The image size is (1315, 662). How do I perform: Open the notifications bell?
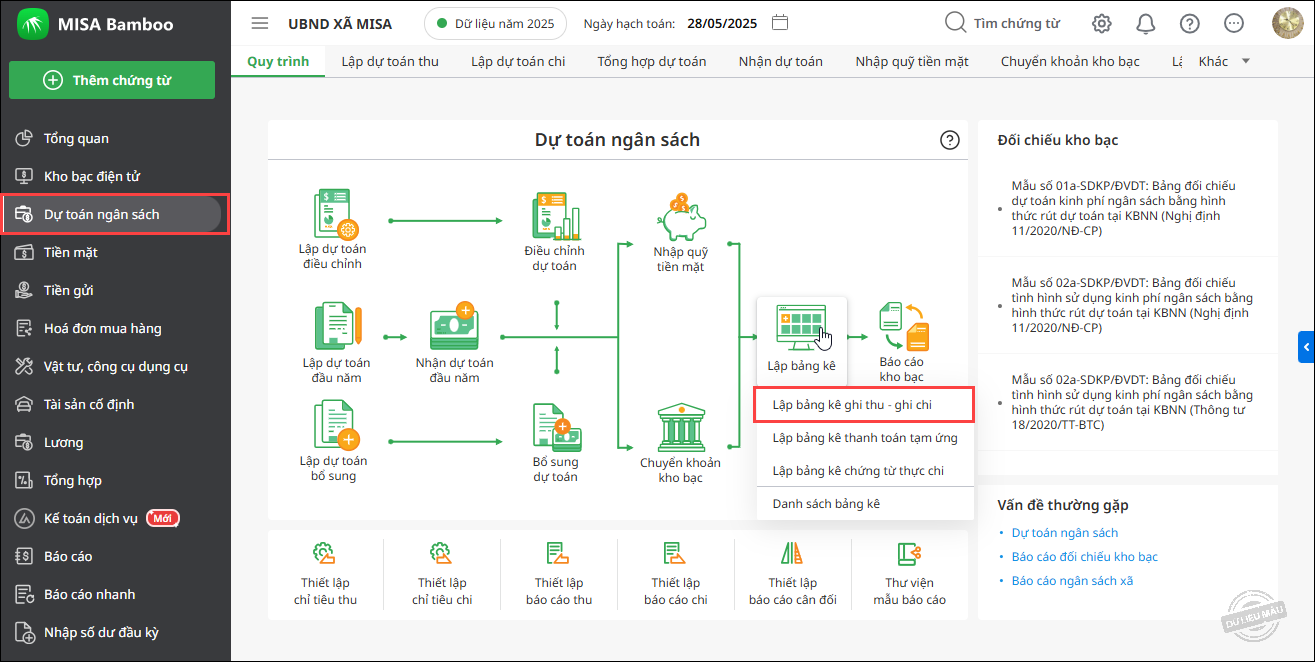coord(1146,23)
